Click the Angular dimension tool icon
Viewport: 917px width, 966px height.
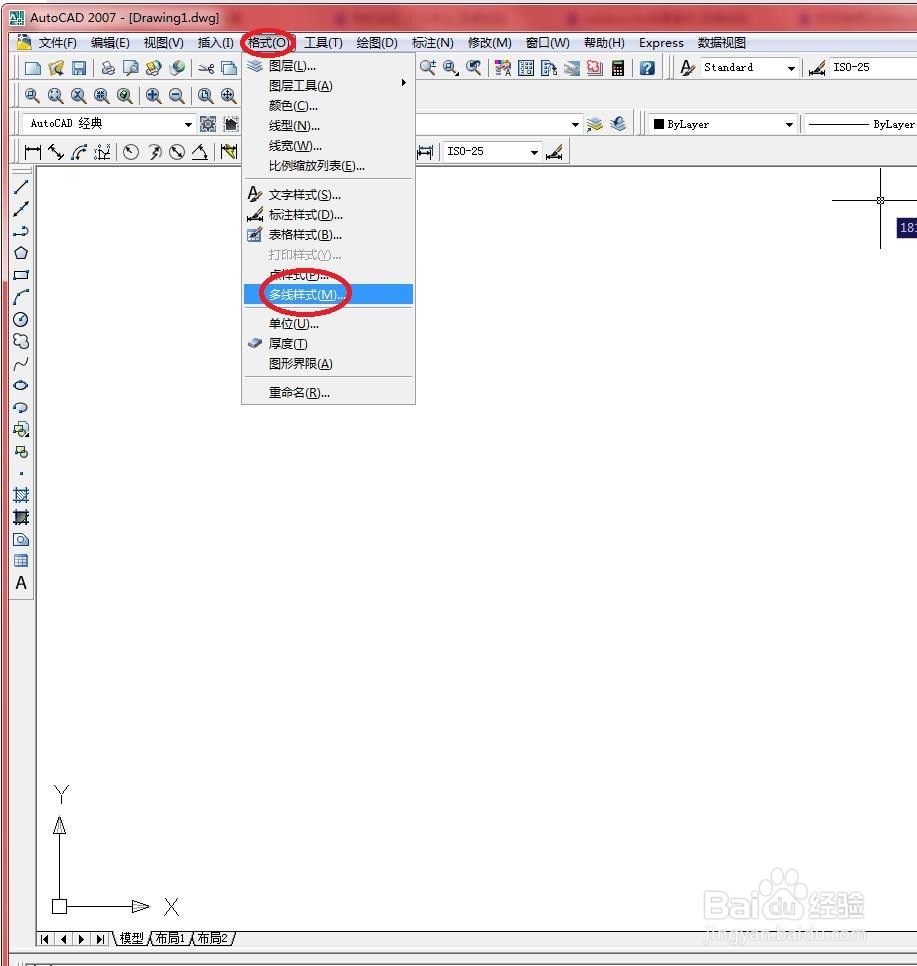(200, 152)
